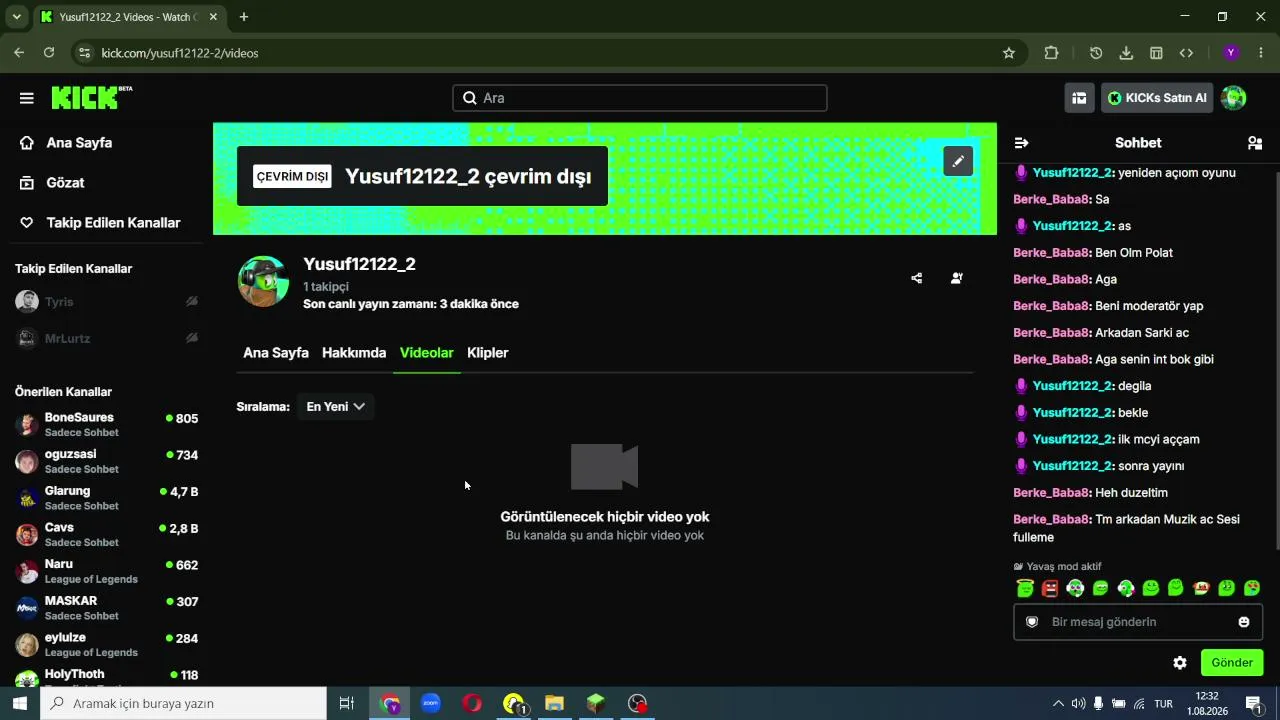Image resolution: width=1280 pixels, height=720 pixels.
Task: Open the Windows notification center
Action: pyautogui.click(x=1254, y=704)
